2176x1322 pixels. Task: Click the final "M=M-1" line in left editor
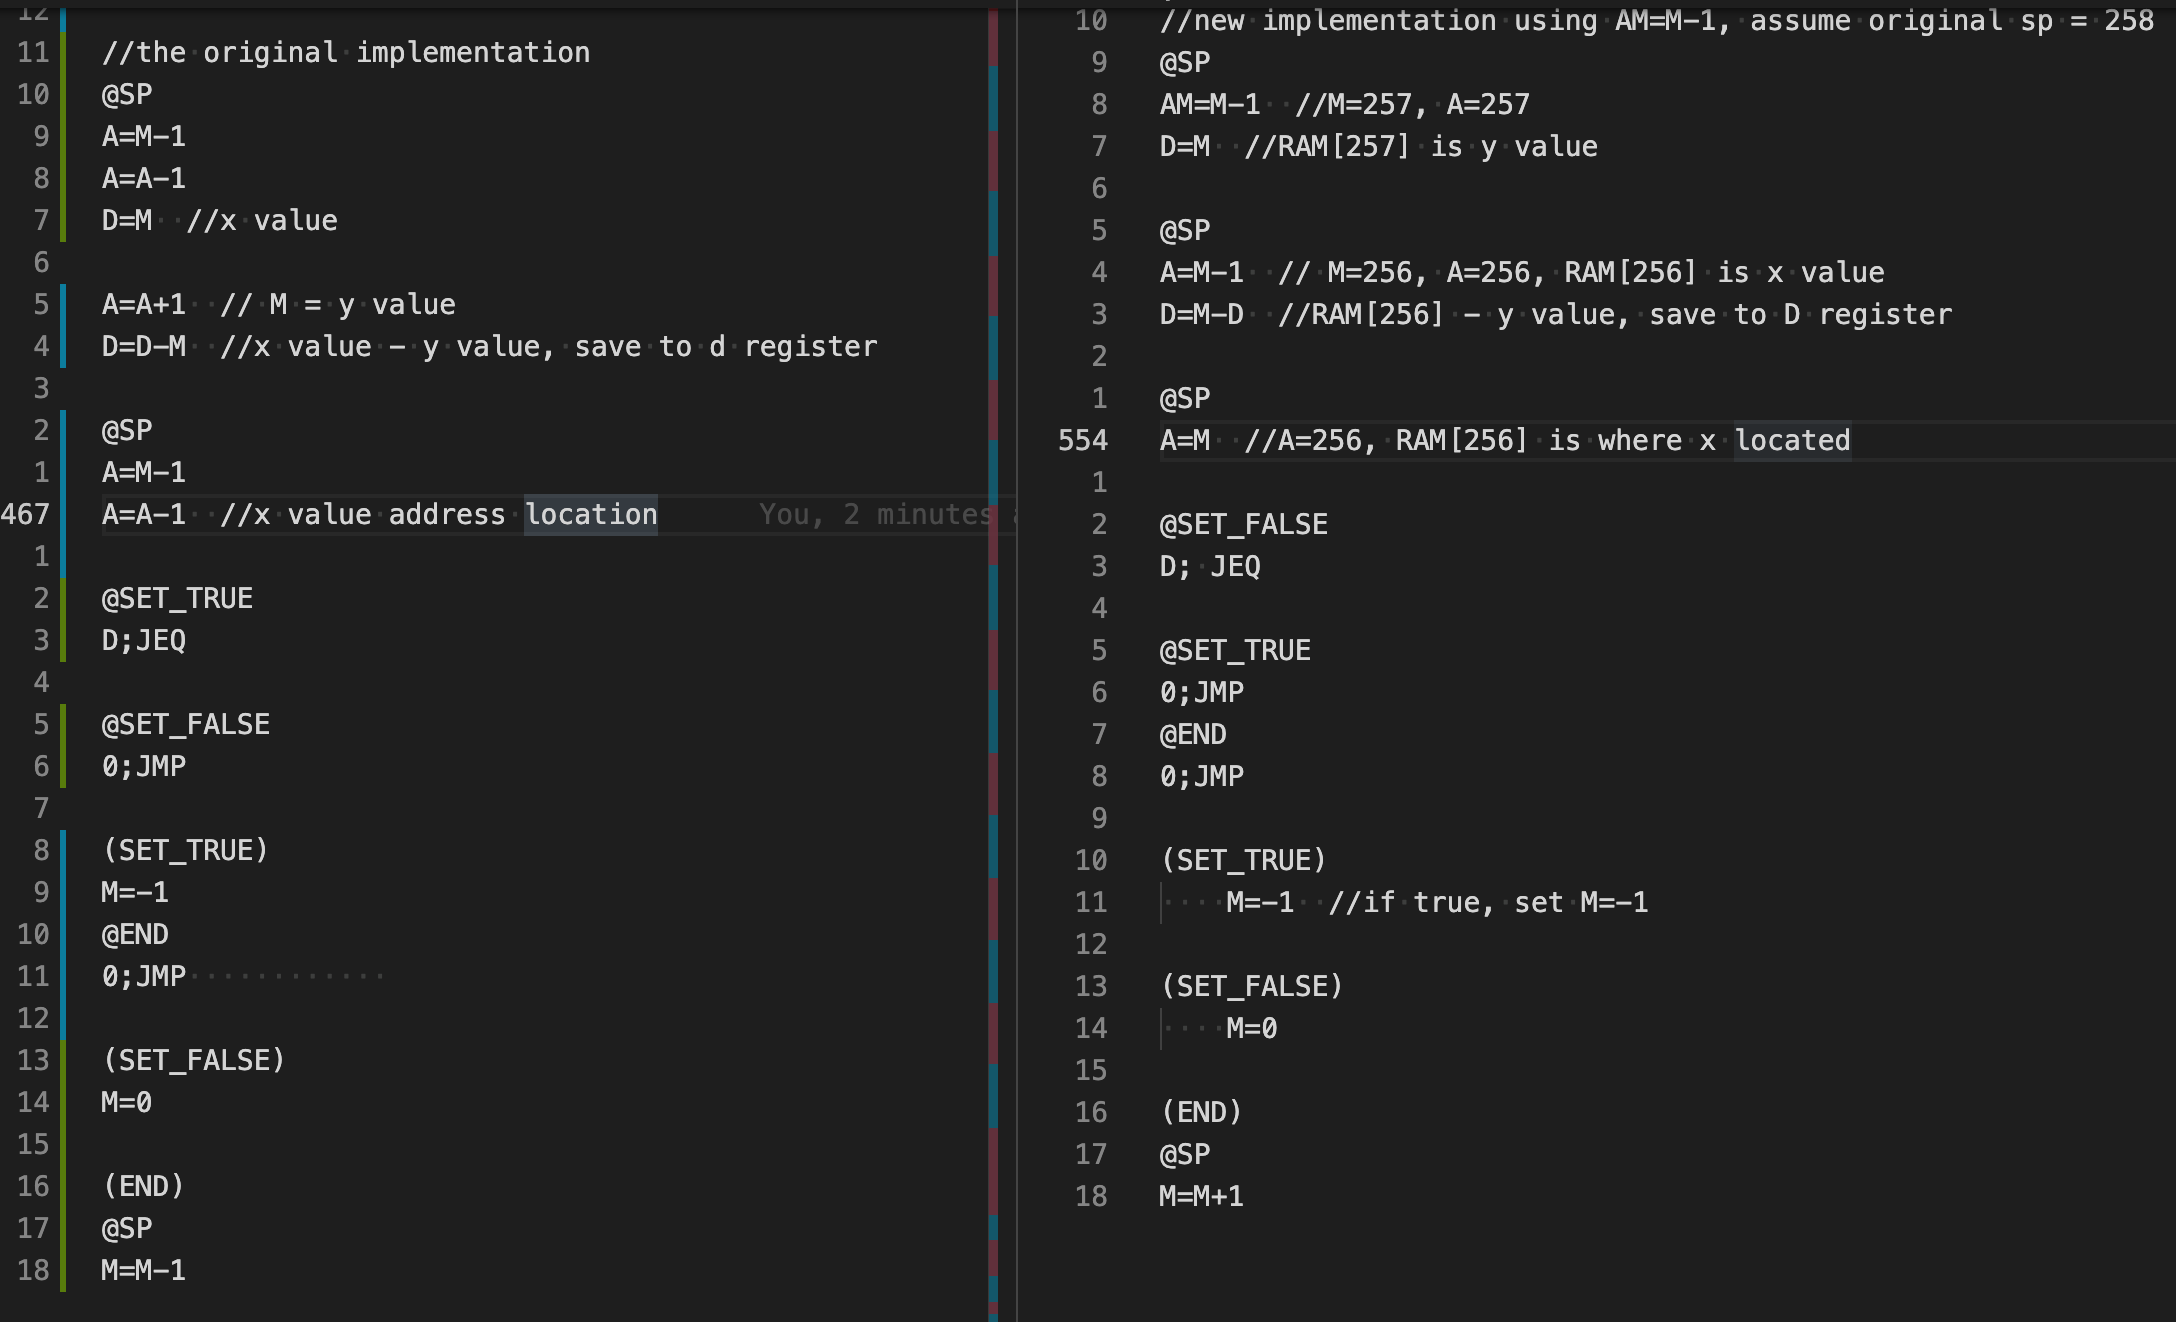[x=143, y=1270]
